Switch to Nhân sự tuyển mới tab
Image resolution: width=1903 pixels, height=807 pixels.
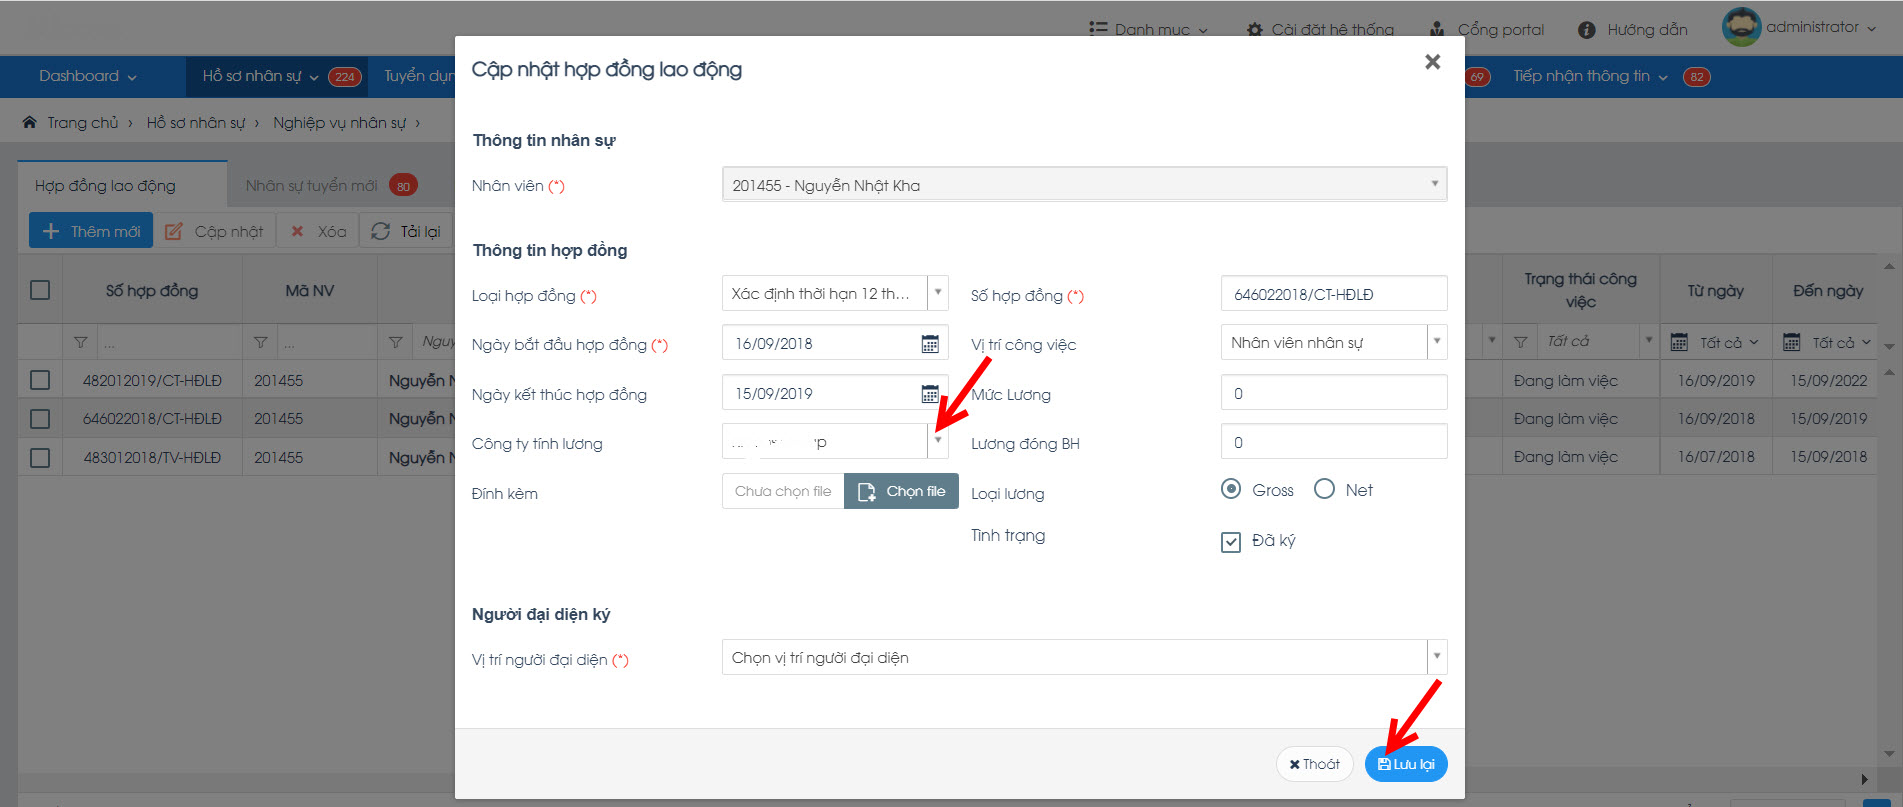click(311, 186)
